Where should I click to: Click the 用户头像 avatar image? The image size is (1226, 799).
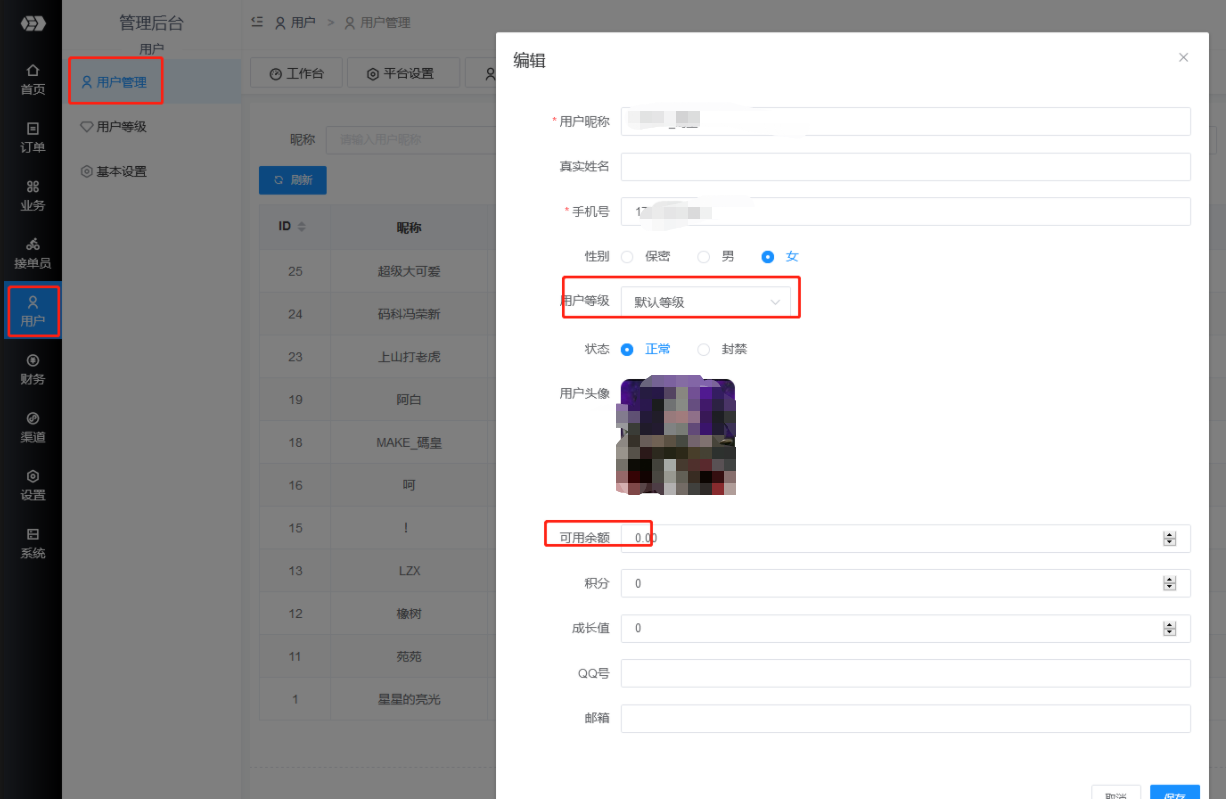point(676,435)
